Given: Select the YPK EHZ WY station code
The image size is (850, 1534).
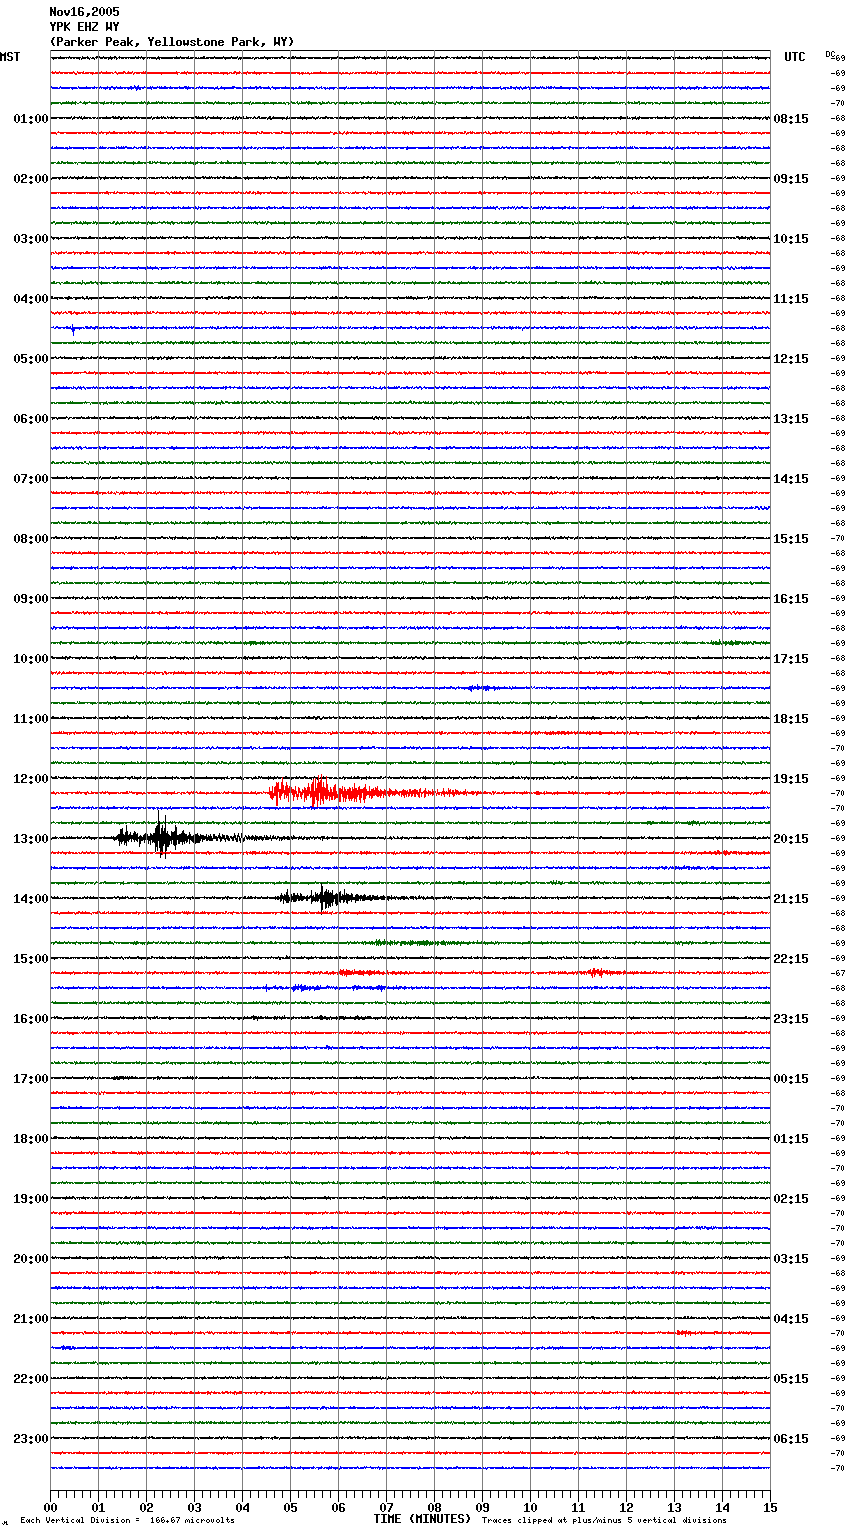Looking at the screenshot, I should (84, 27).
